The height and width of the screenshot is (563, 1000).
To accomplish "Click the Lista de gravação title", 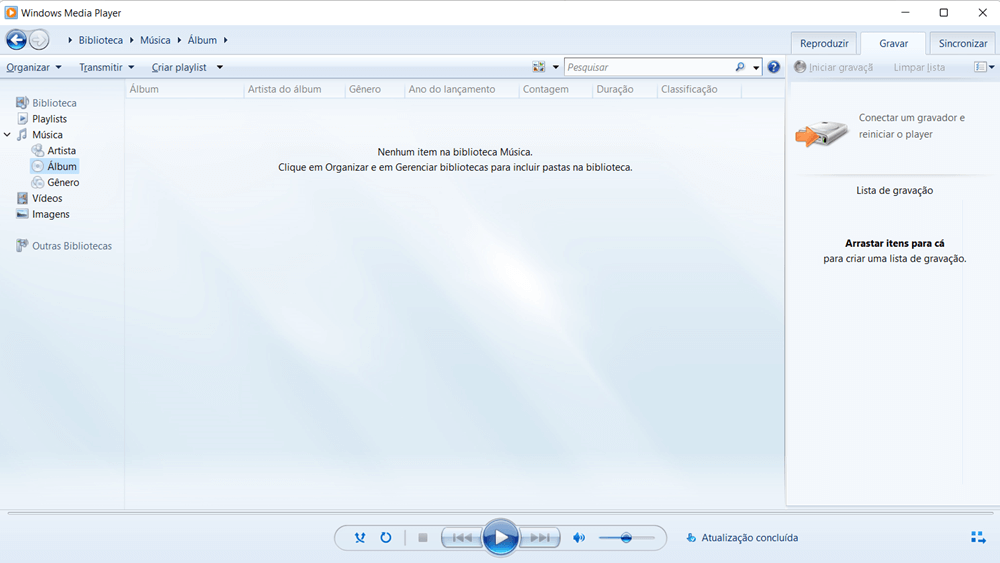I will [894, 190].
